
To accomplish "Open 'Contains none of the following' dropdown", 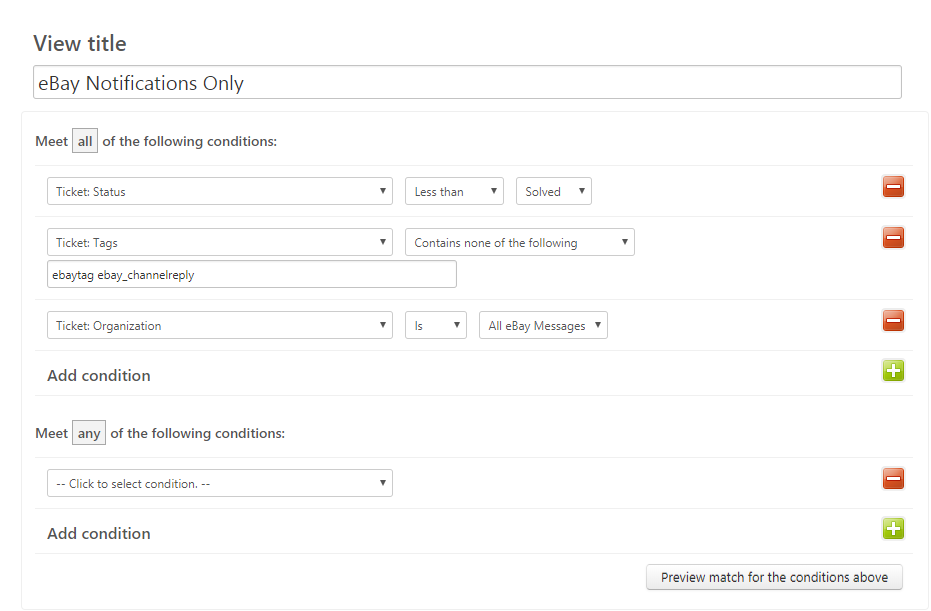I will point(520,242).
